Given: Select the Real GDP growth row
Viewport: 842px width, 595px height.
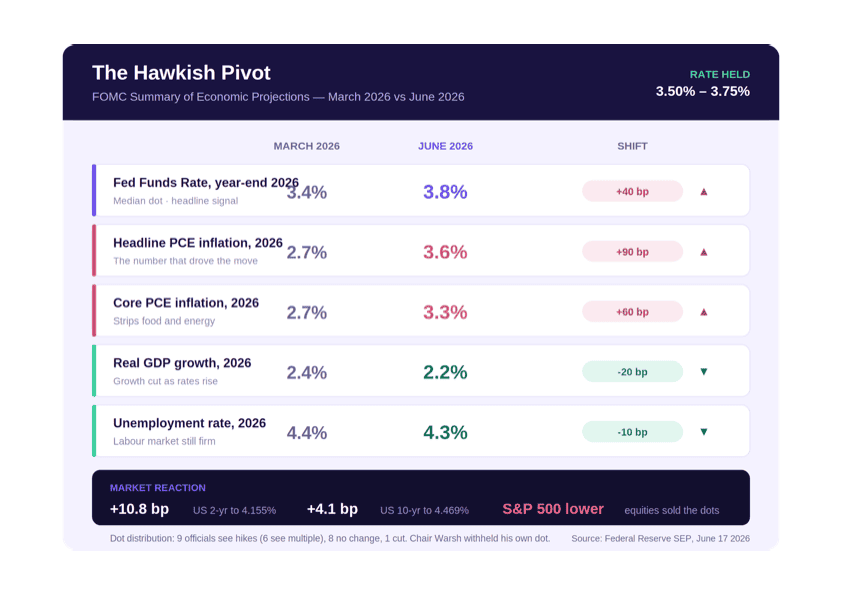Looking at the screenshot, I should pos(421,371).
